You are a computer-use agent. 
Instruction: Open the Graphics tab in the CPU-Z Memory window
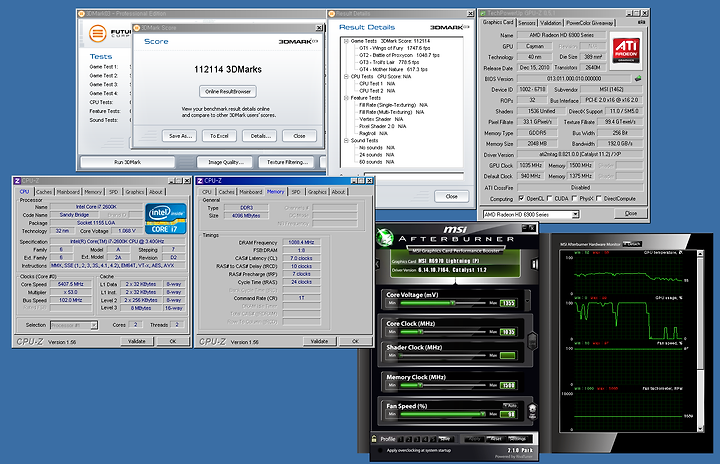pyautogui.click(x=317, y=192)
